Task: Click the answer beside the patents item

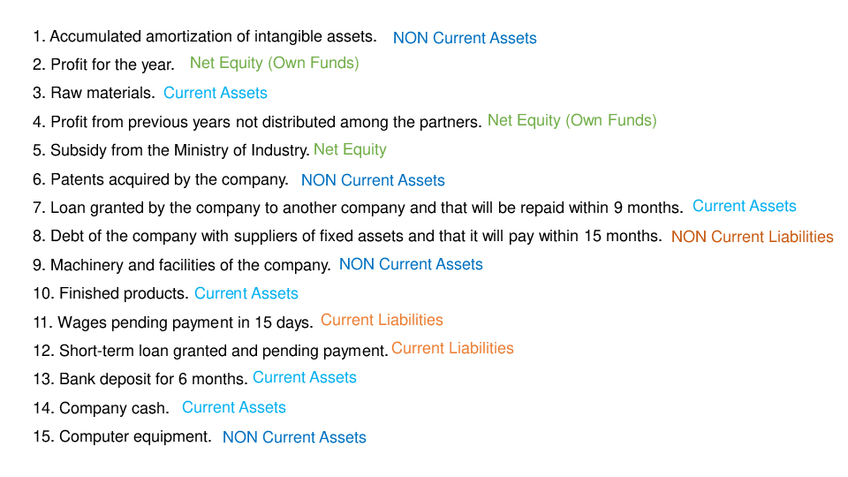Action: click(x=372, y=181)
